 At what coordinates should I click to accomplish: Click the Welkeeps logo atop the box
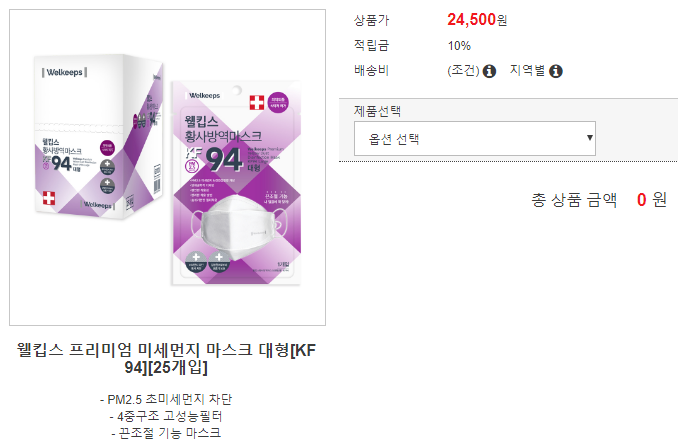pyautogui.click(x=64, y=72)
